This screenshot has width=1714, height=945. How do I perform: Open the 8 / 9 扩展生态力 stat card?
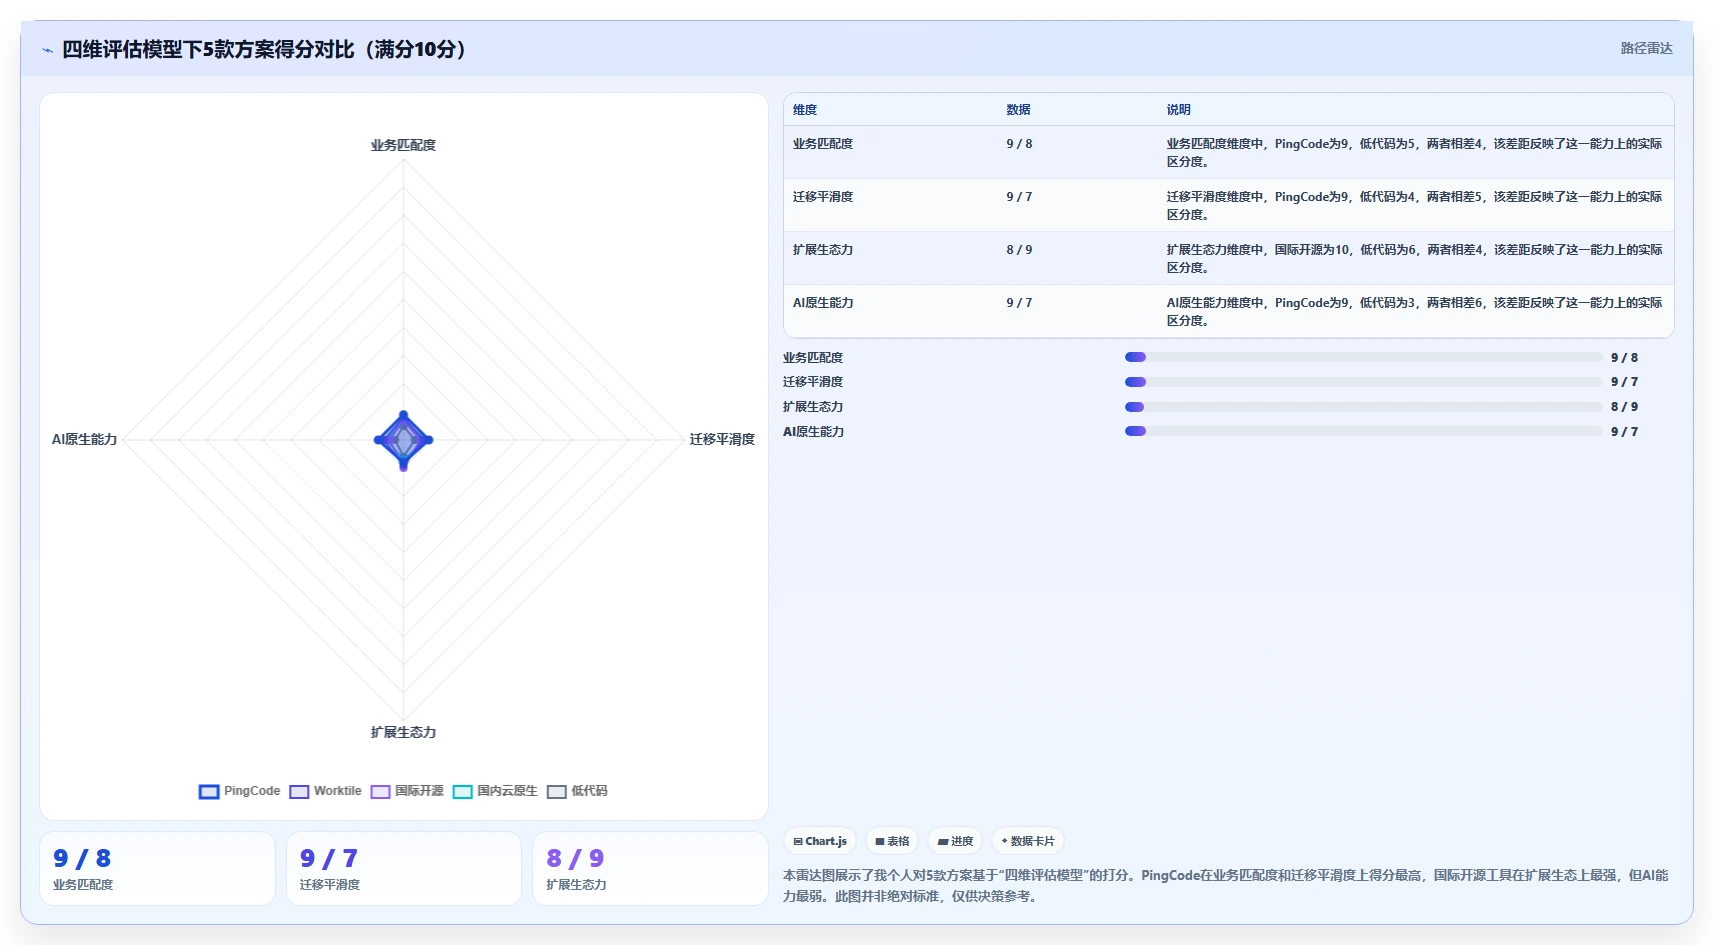pyautogui.click(x=650, y=869)
